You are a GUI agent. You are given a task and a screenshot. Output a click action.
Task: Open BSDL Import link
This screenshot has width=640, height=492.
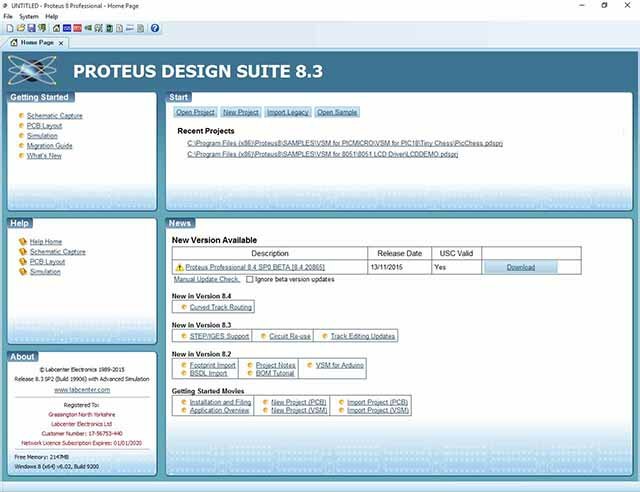click(x=208, y=373)
